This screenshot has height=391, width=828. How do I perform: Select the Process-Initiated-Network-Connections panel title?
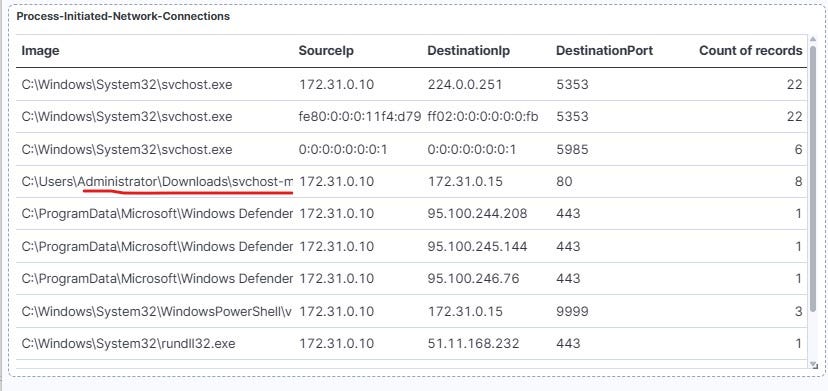123,16
